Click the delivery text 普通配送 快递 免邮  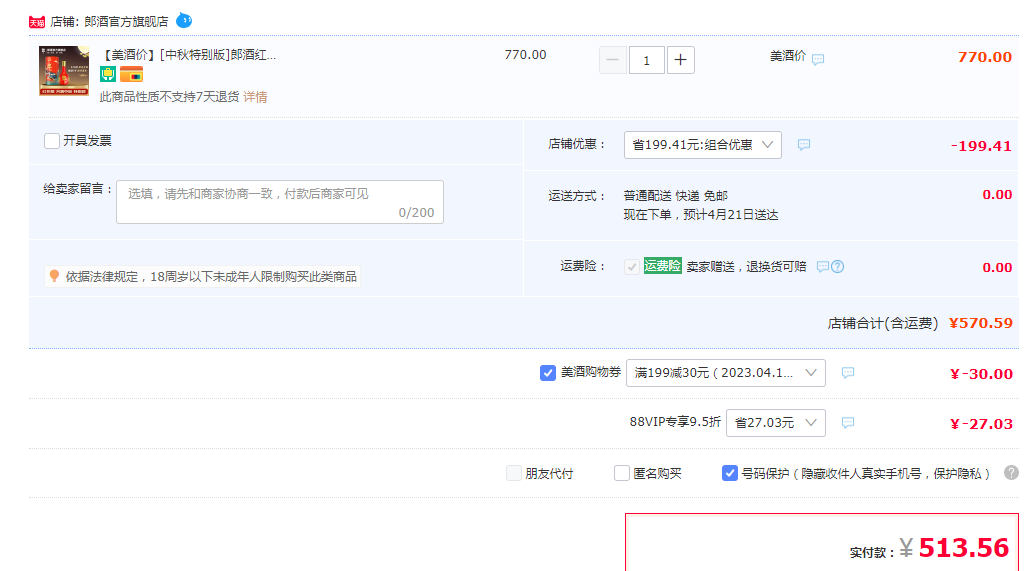[x=675, y=196]
